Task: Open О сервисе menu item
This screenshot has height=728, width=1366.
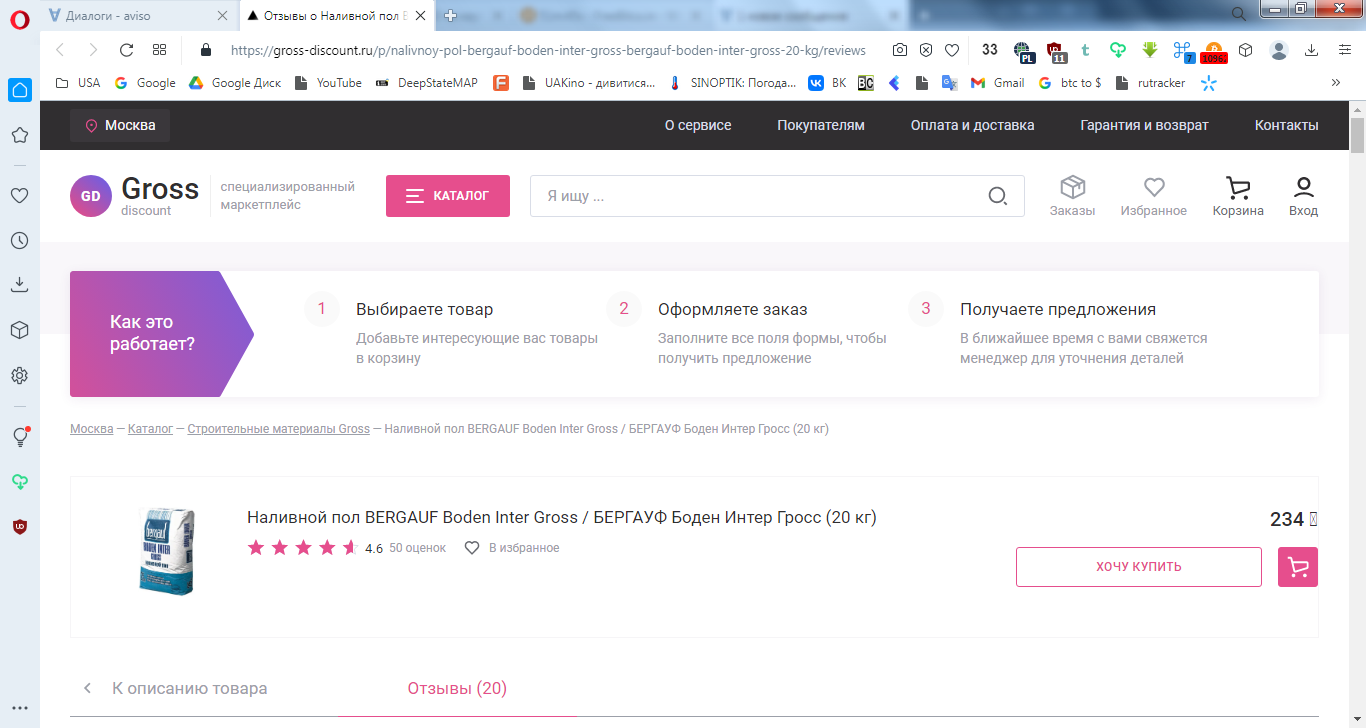Action: tap(698, 125)
